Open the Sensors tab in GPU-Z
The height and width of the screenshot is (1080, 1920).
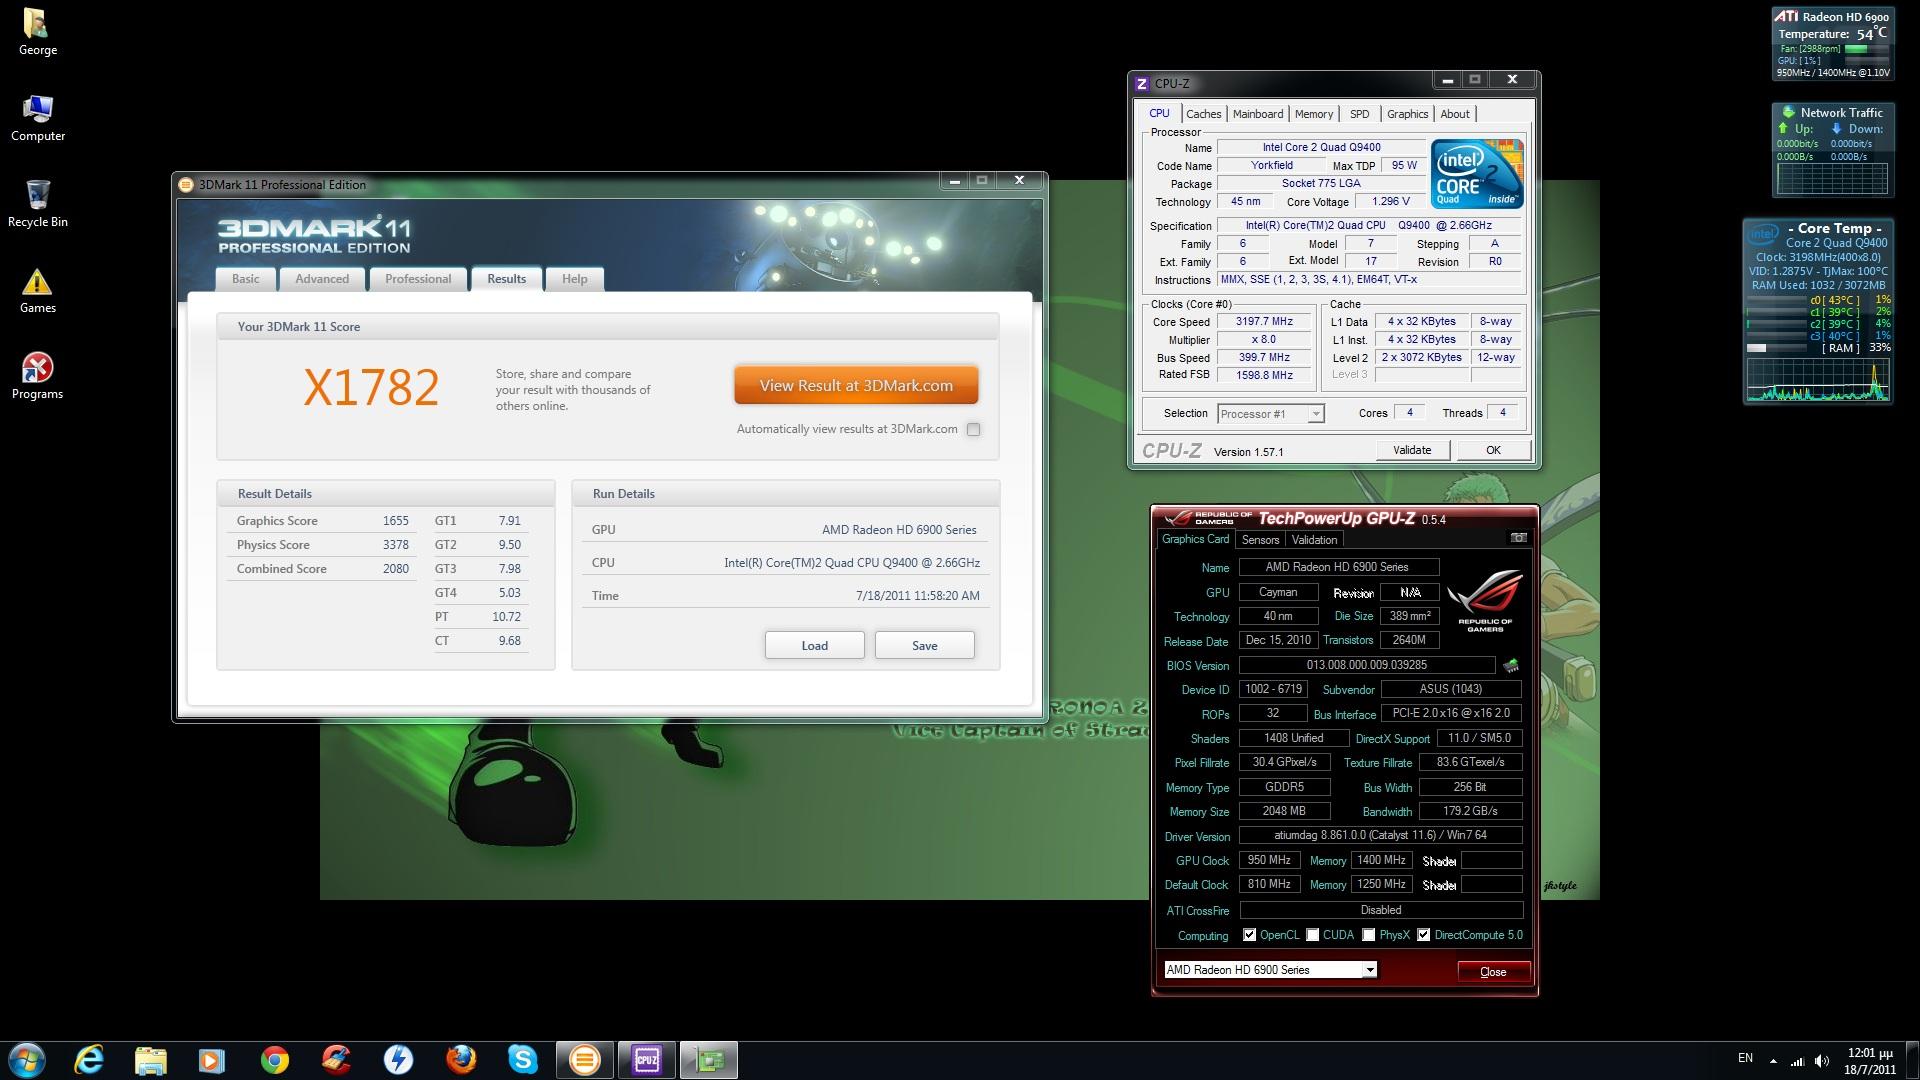(x=1260, y=540)
